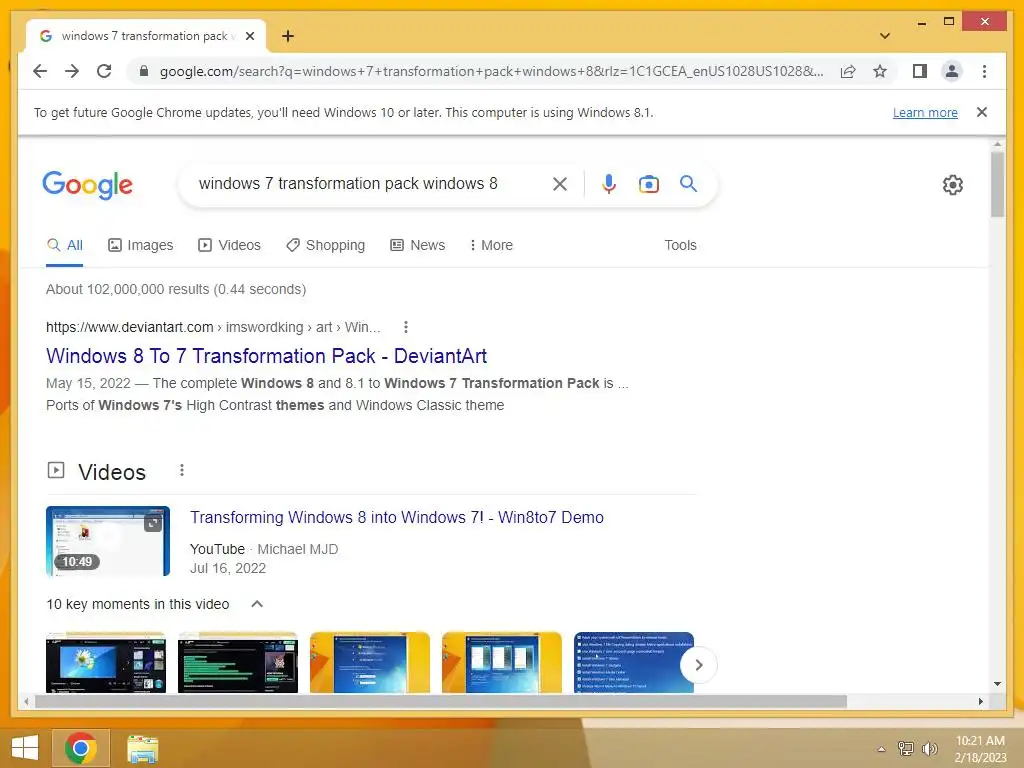Click the deviantart.com result URL
This screenshot has height=768, width=1024.
[213, 327]
